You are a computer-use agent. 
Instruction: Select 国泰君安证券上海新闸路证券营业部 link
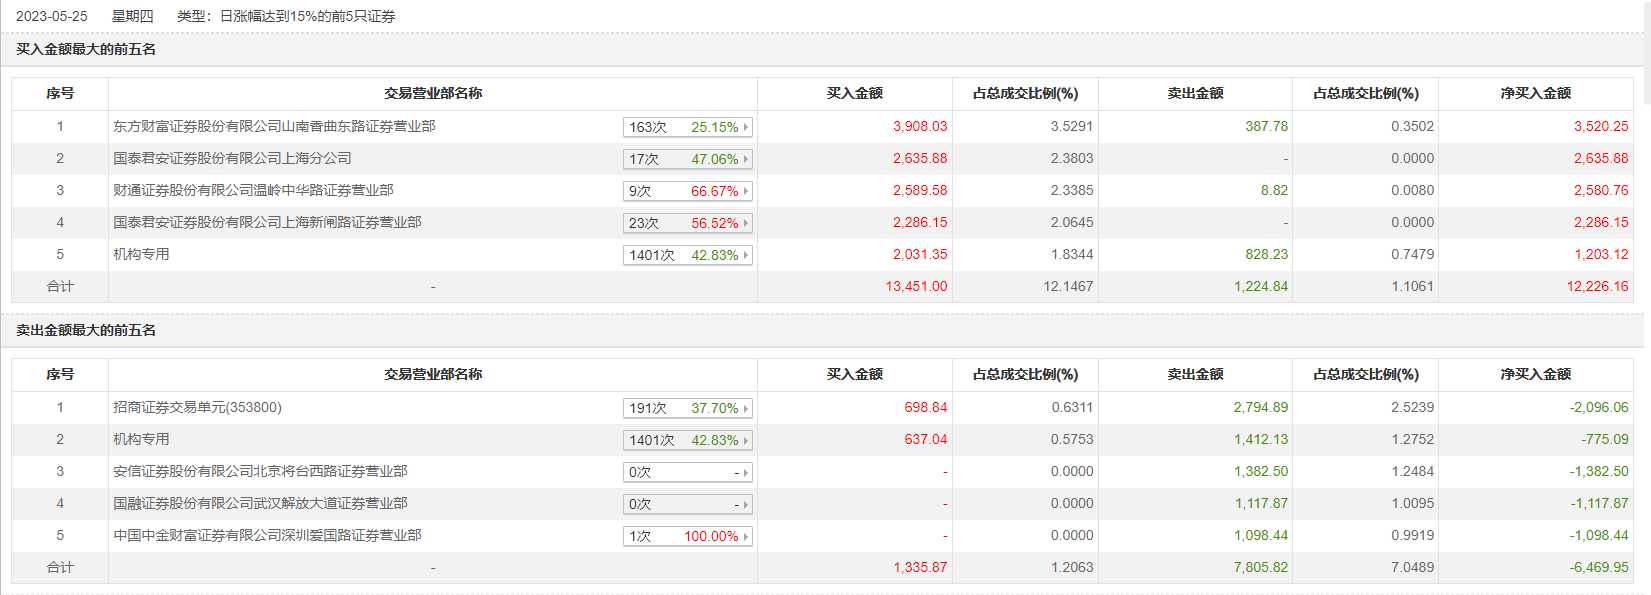267,223
